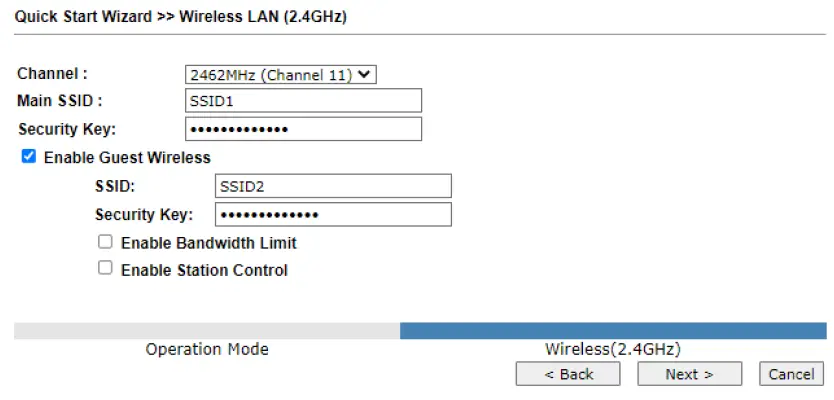Screen dimensions: 834x400
Task: Click the blue Wireless progress bar segment
Action: (x=613, y=331)
